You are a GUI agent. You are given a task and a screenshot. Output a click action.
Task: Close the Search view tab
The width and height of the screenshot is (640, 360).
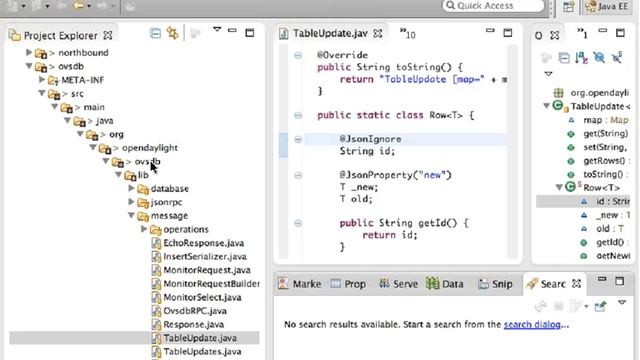click(x=576, y=284)
